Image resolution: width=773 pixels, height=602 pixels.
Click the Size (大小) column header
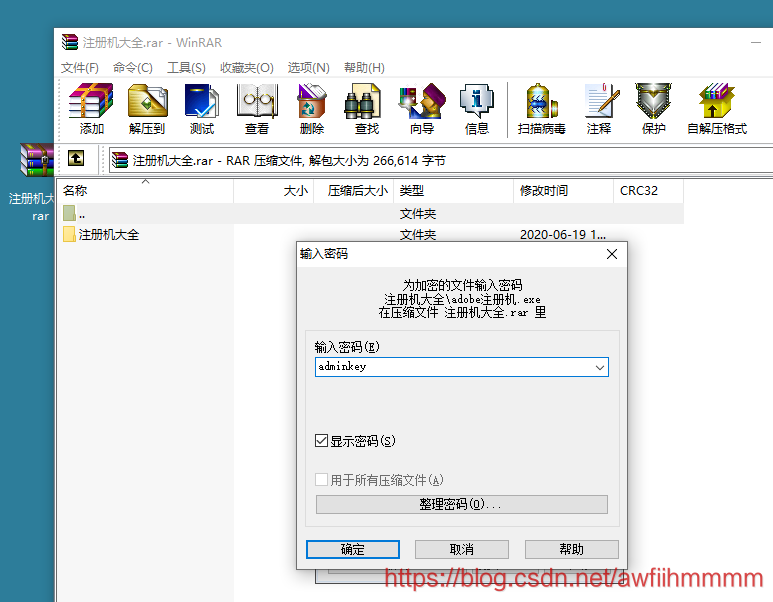click(x=274, y=190)
